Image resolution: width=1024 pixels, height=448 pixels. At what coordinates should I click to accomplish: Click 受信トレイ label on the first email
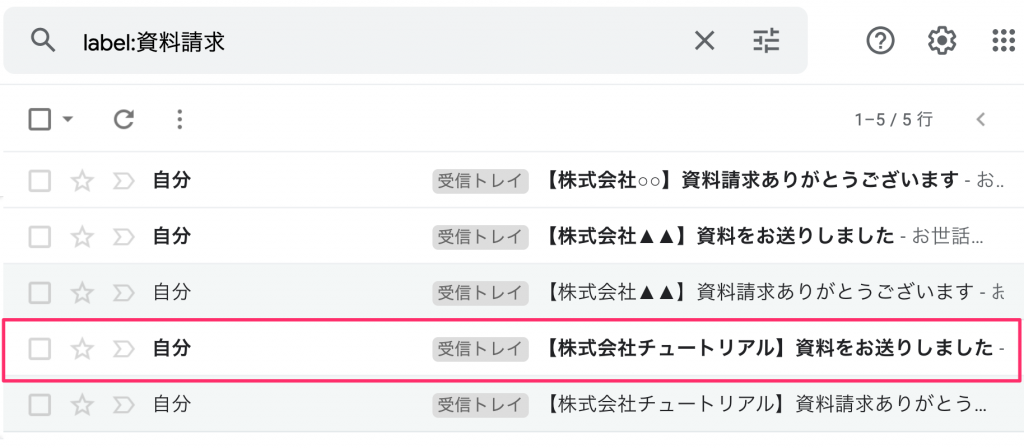click(x=480, y=181)
